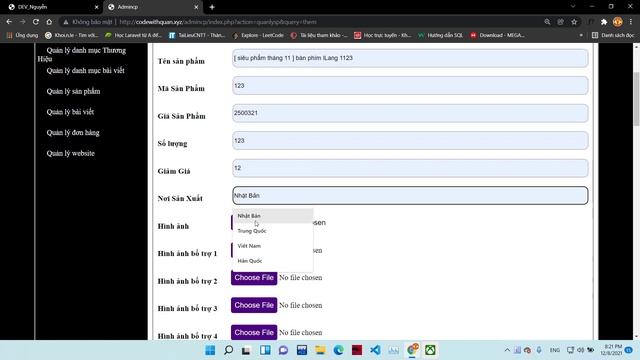Open a new browser tab
Screen dimensions: 640x360
212,7
